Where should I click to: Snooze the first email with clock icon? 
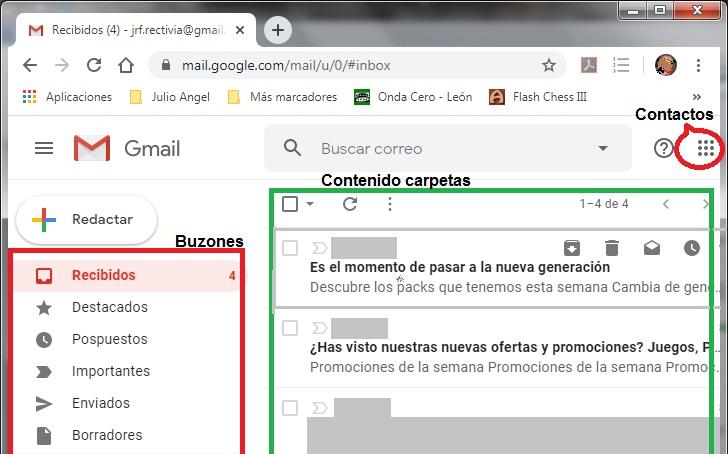(x=692, y=248)
